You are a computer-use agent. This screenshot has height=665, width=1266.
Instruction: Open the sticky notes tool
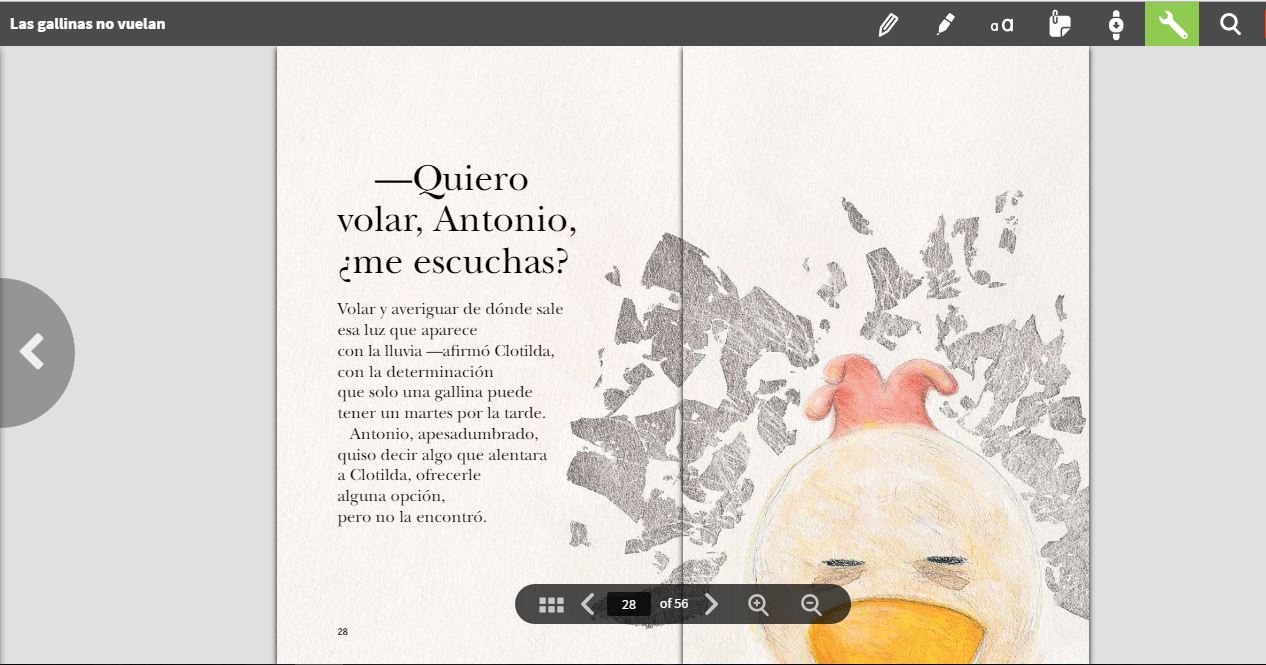pyautogui.click(x=1059, y=24)
